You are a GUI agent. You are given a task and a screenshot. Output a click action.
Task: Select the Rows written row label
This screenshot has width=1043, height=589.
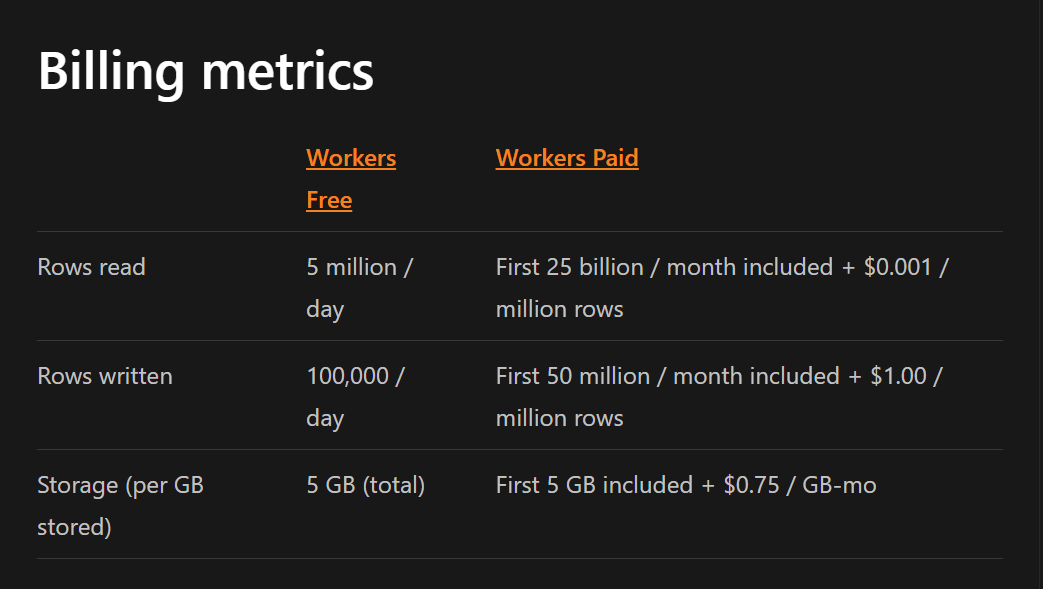tap(104, 376)
